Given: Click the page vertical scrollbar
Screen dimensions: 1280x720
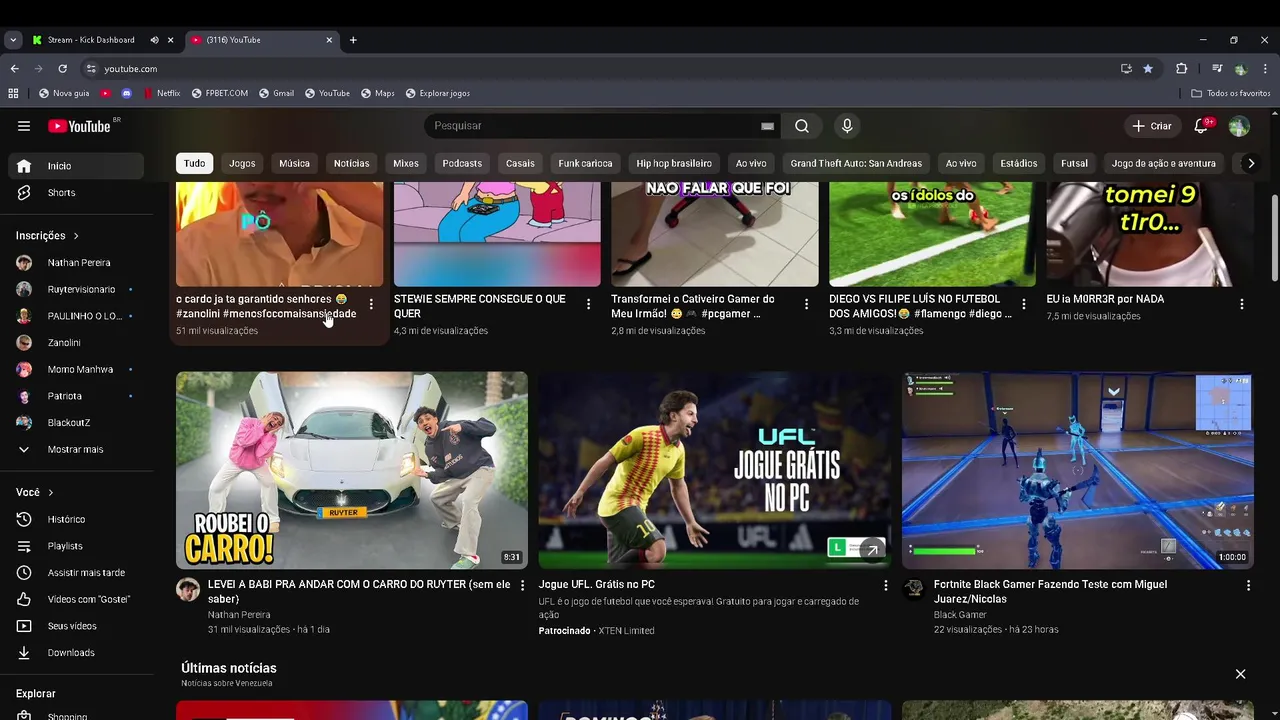Looking at the screenshot, I should pos(1274,240).
